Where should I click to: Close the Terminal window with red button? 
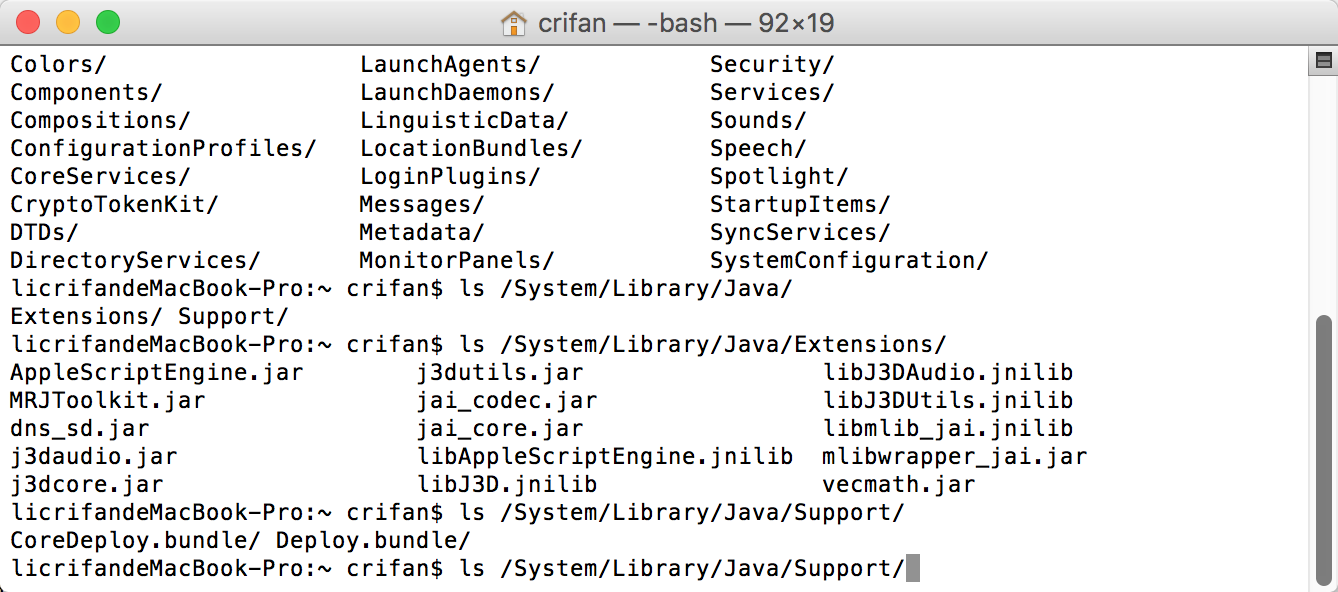29,22
